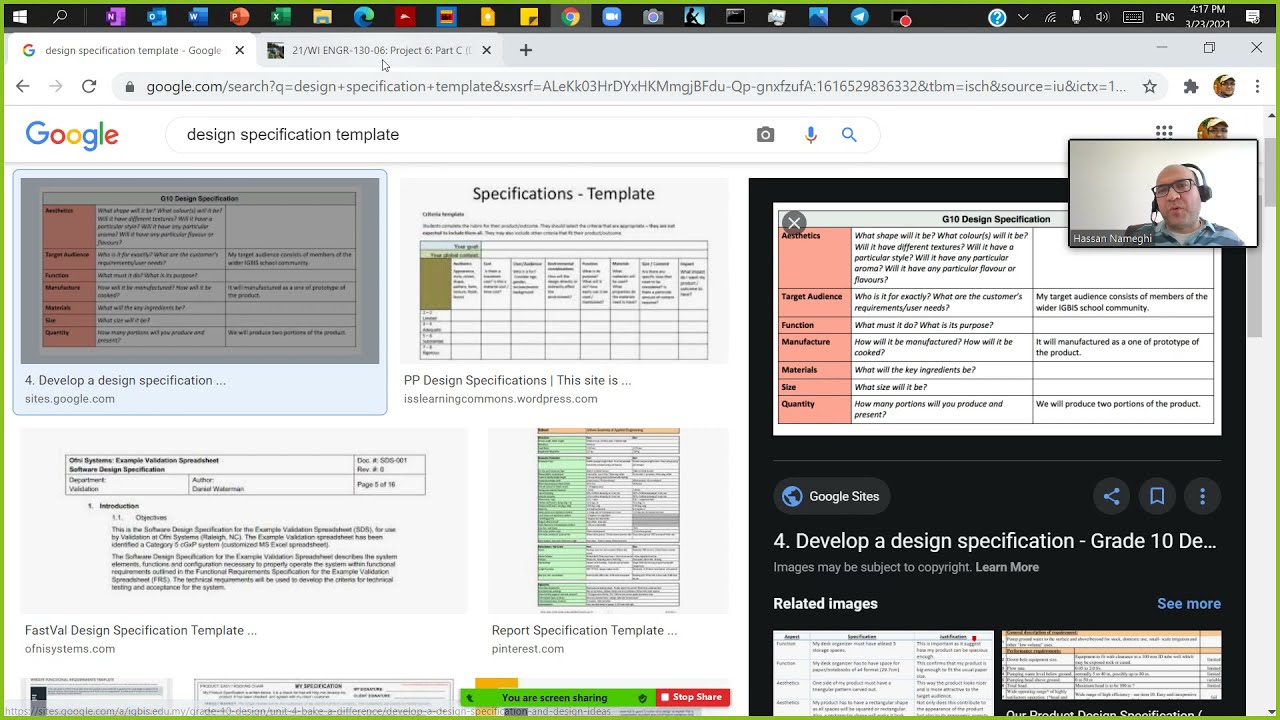Click the address bar URL

(x=636, y=87)
